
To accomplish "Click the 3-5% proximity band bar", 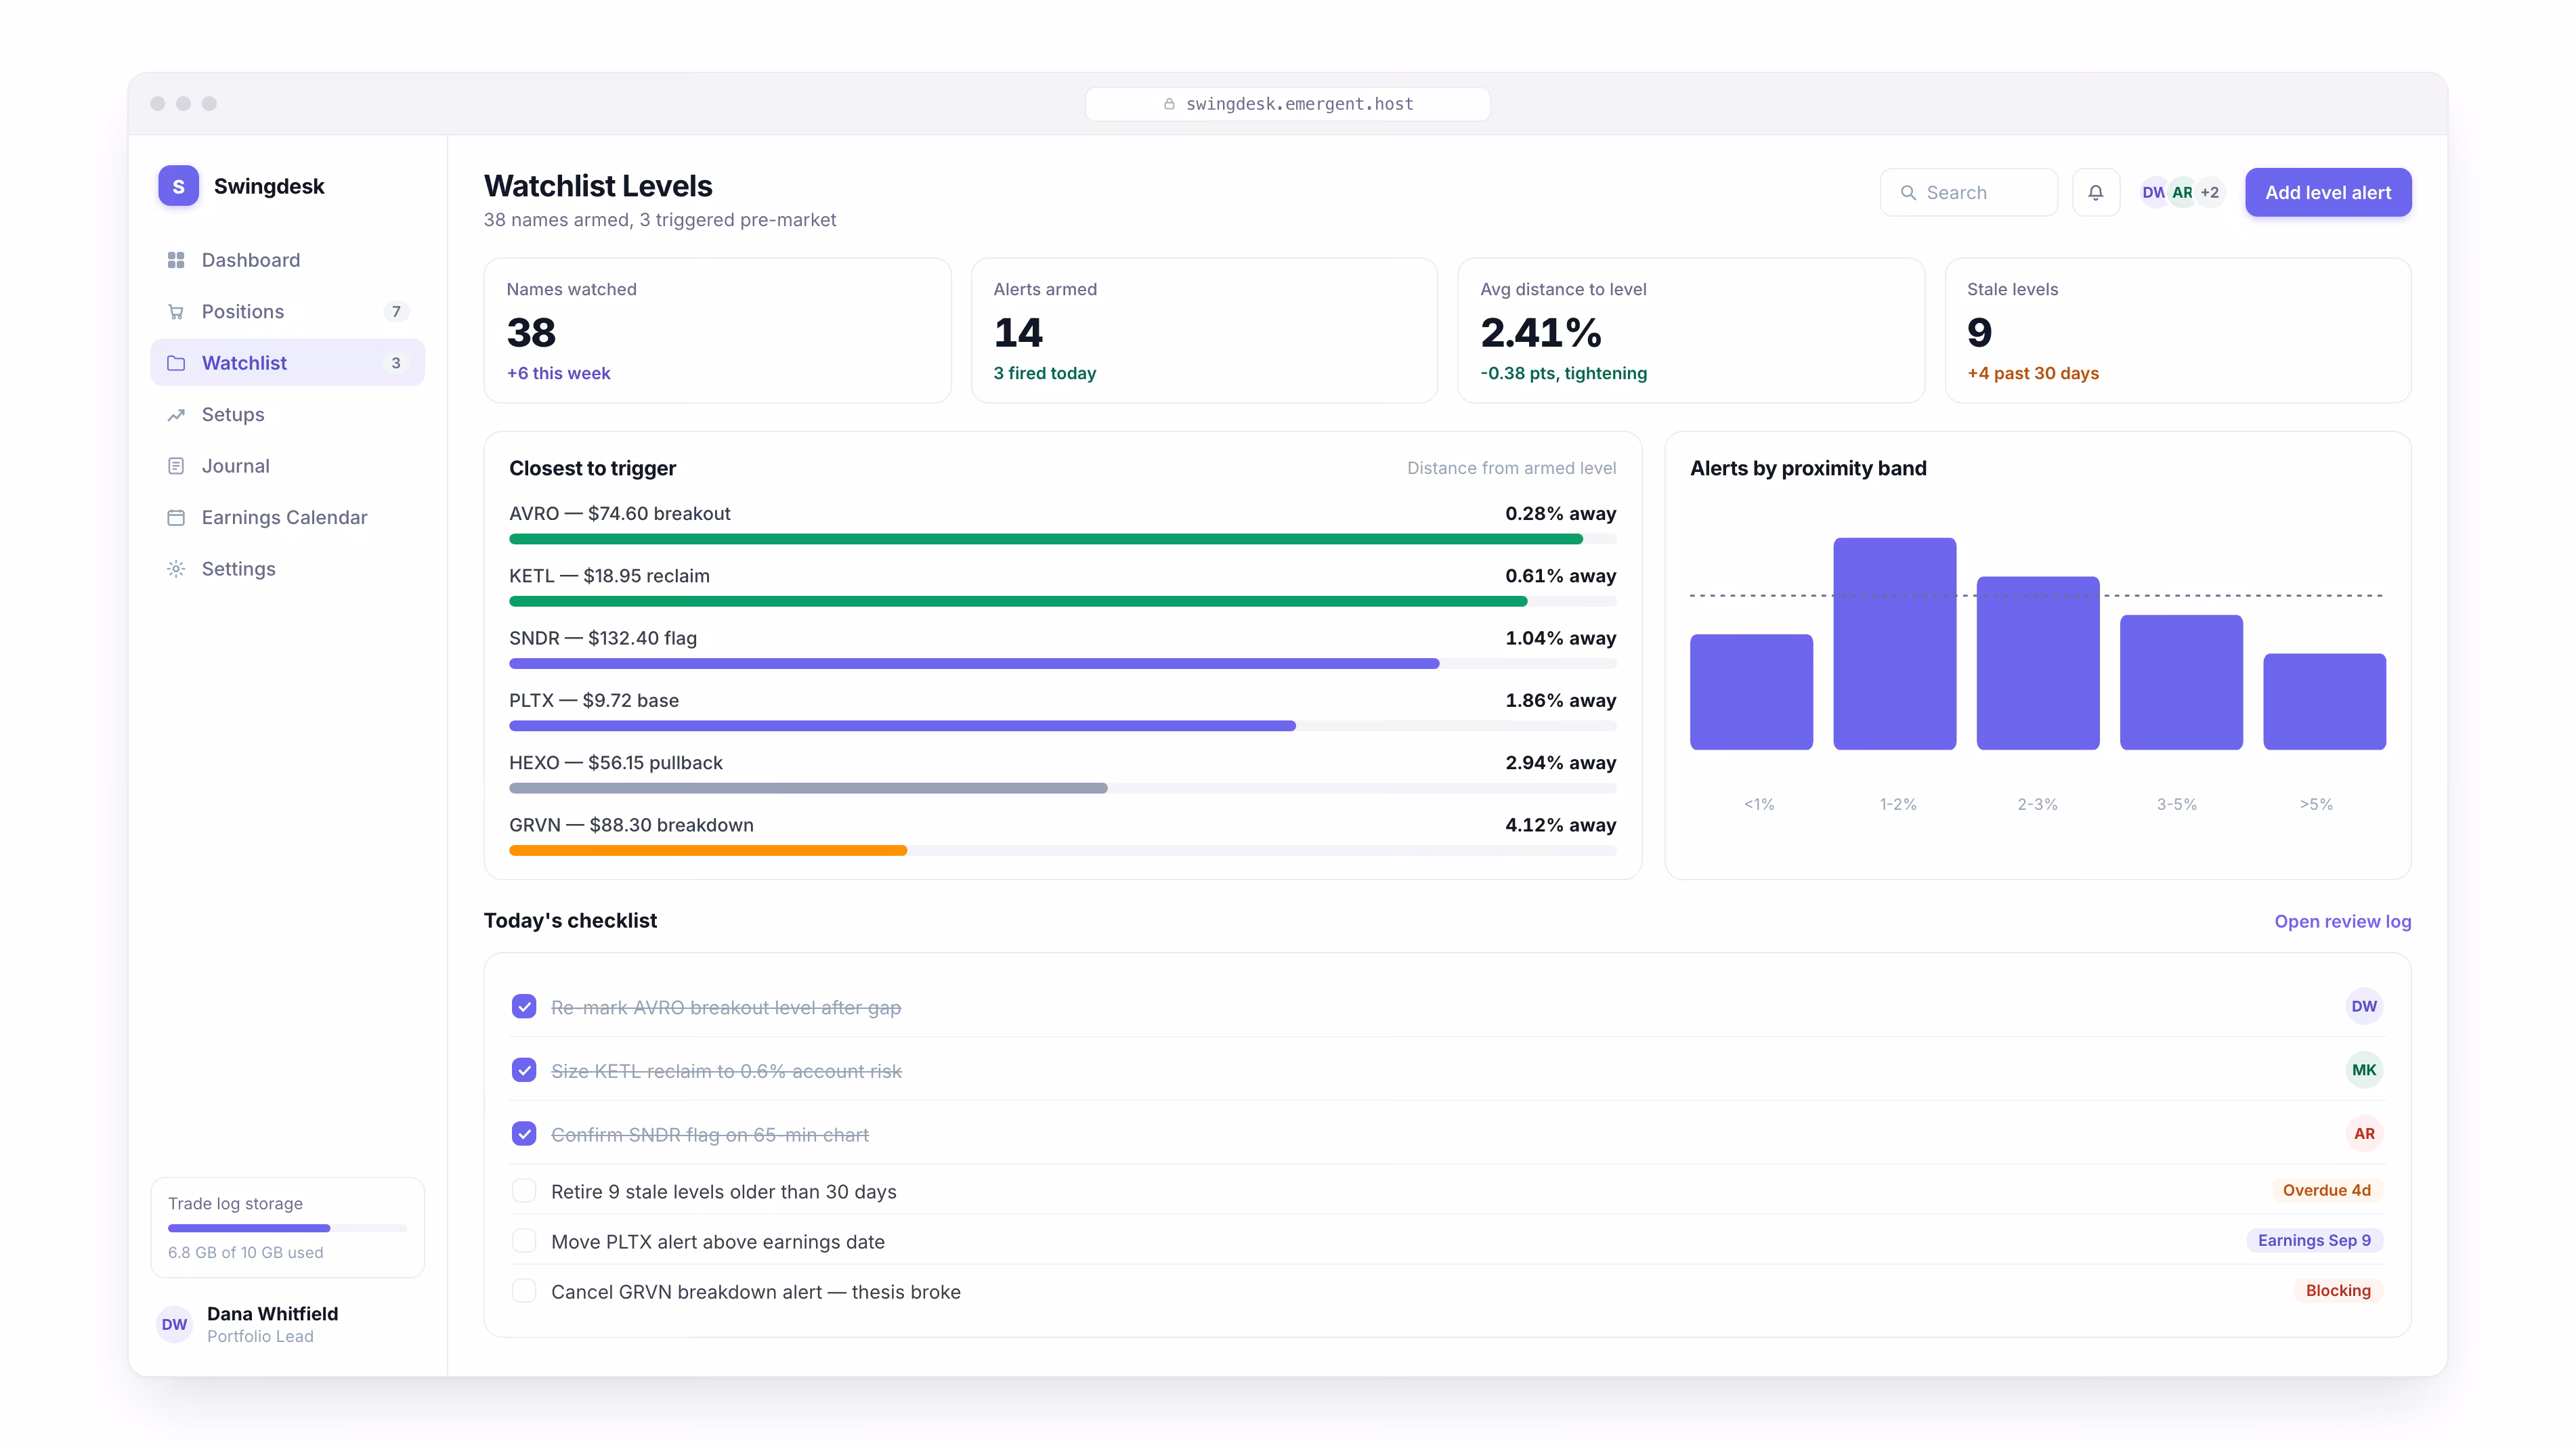I will click(2181, 682).
